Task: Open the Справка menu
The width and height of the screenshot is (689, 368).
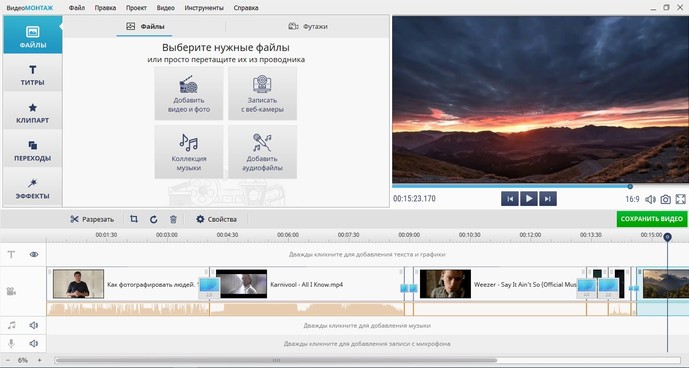Action: click(x=246, y=7)
